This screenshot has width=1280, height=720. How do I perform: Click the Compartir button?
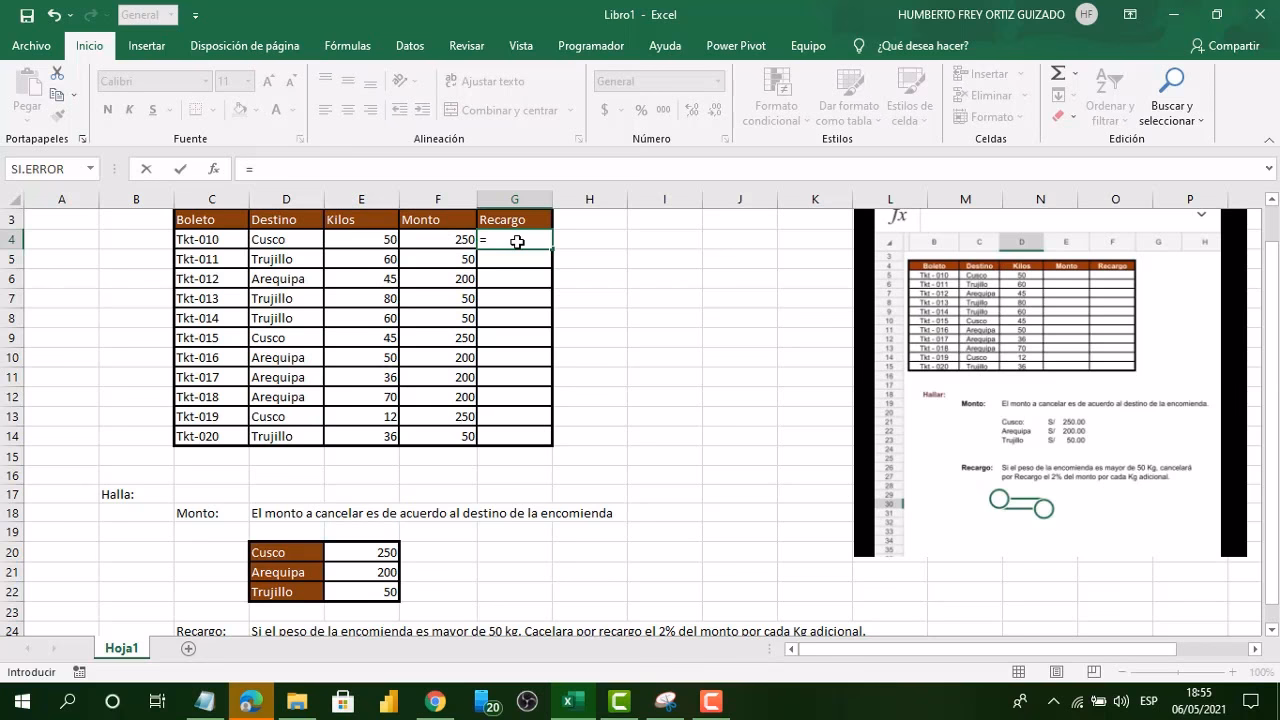click(x=1225, y=46)
